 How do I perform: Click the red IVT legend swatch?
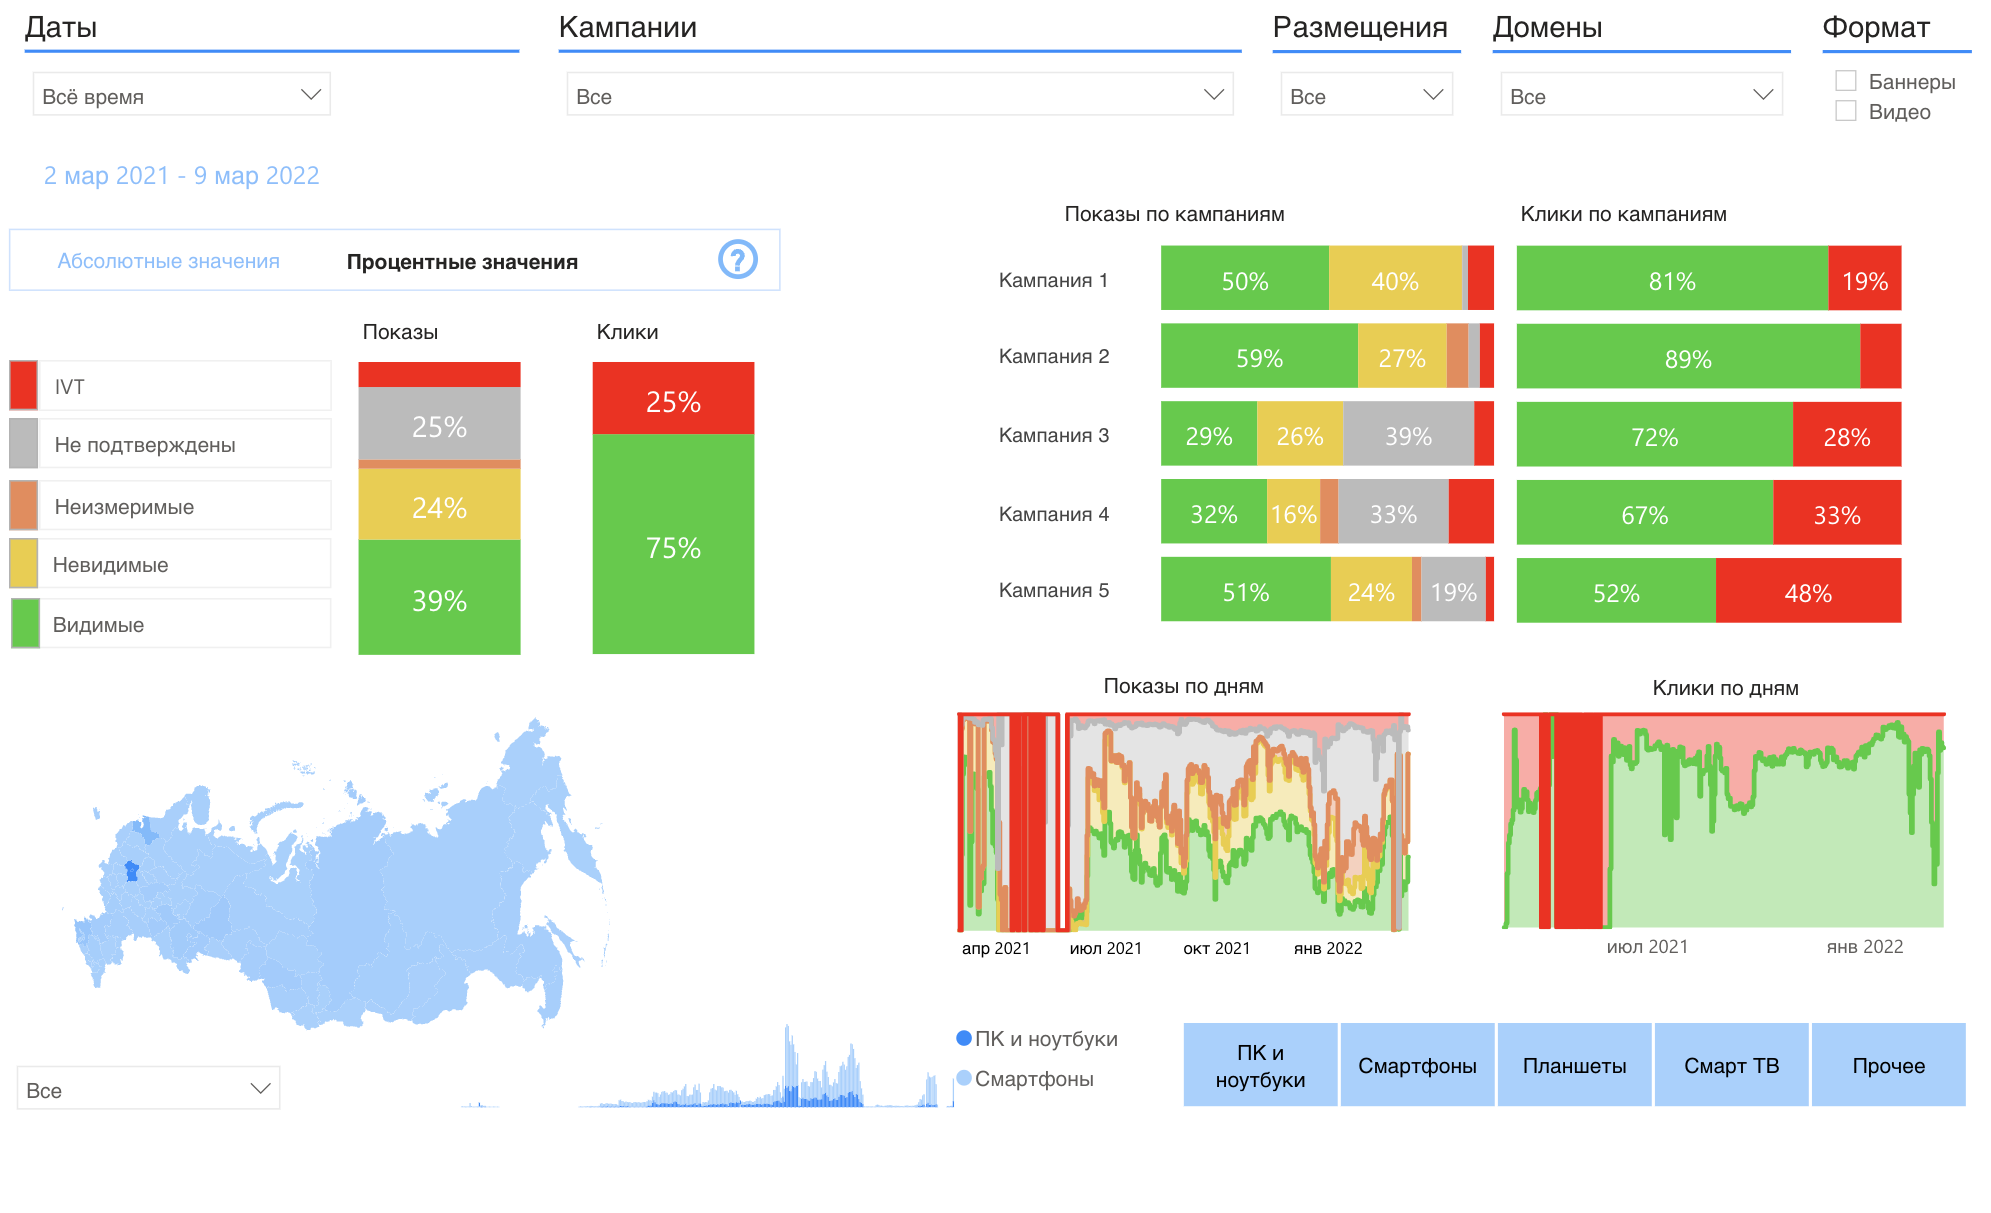[x=23, y=385]
